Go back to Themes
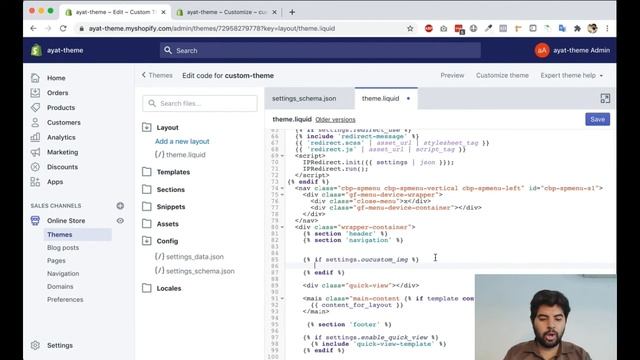 (157, 76)
